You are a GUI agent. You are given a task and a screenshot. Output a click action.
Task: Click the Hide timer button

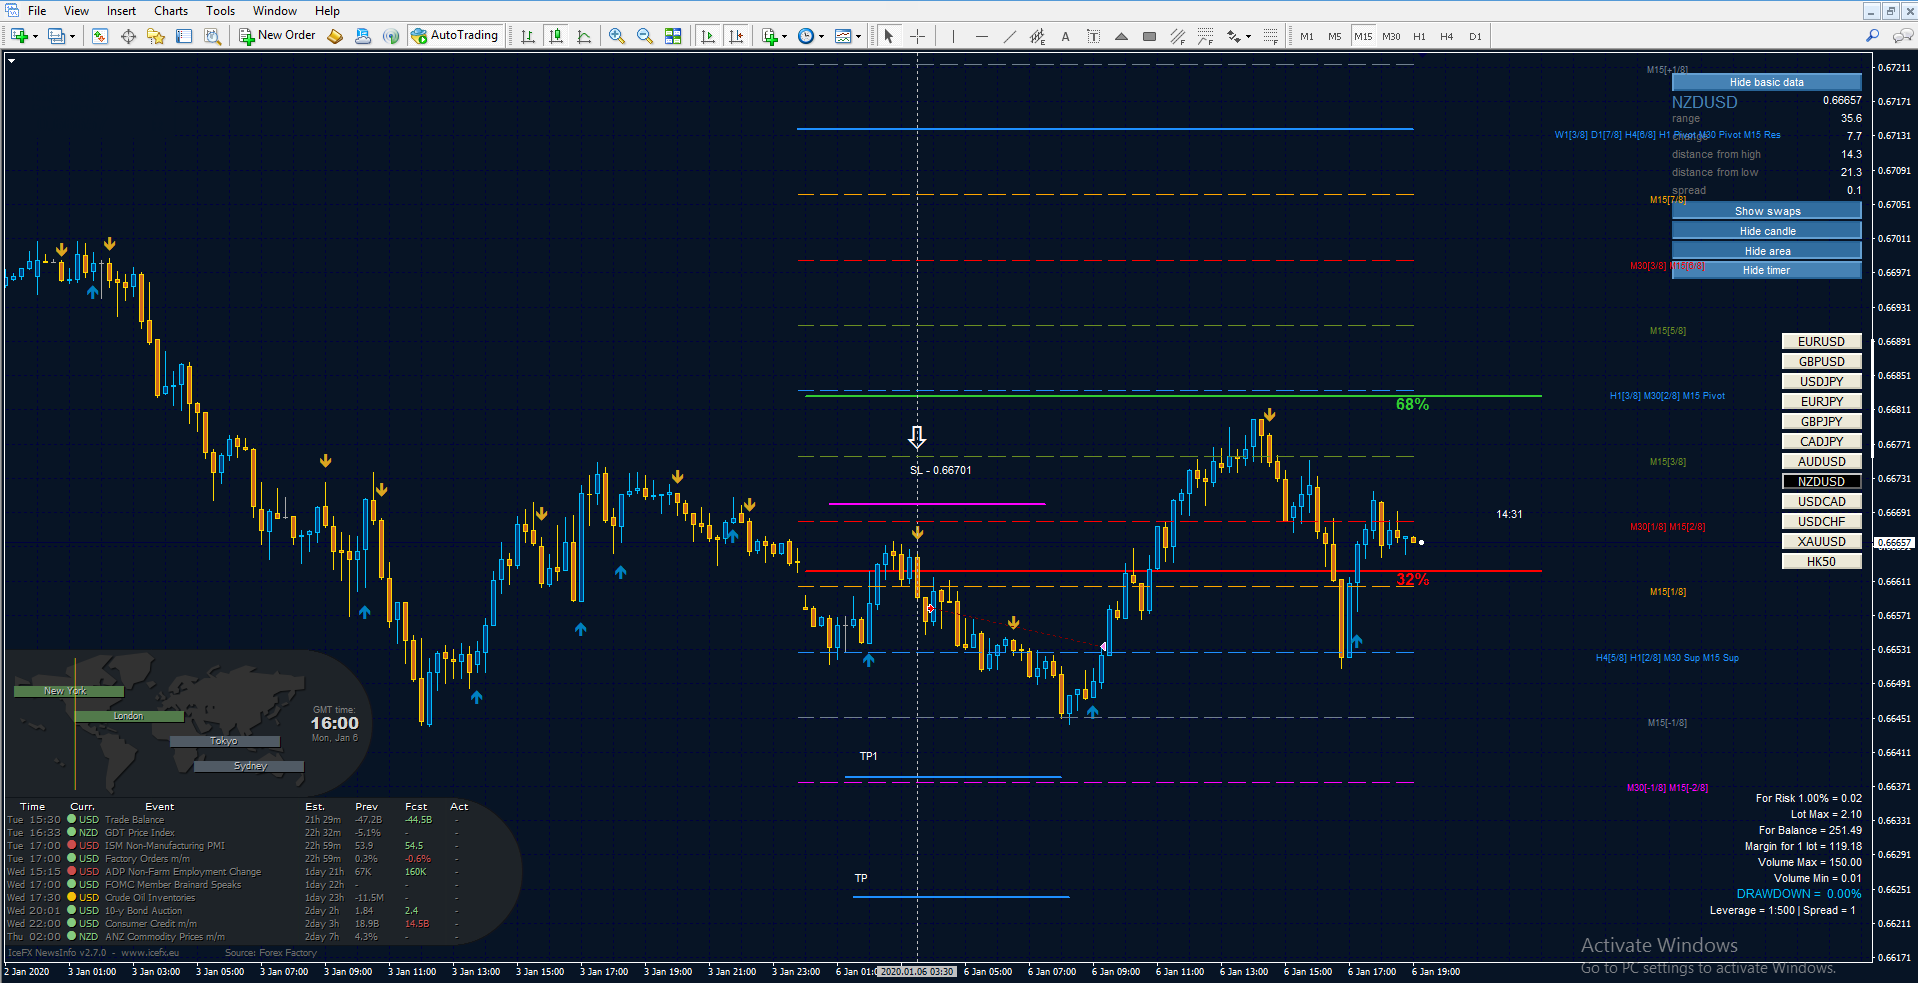1766,270
